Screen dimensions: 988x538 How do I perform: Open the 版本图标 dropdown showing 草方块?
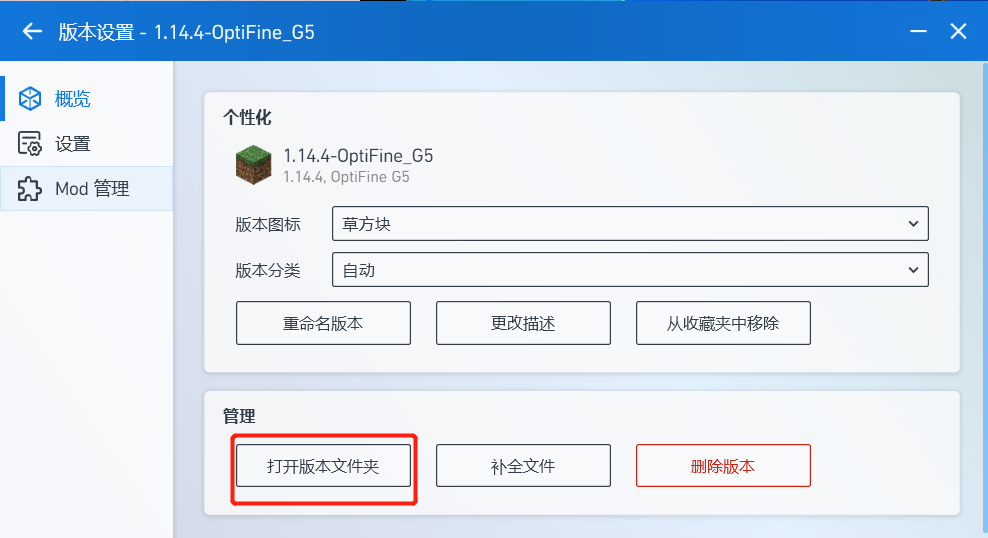click(x=630, y=224)
